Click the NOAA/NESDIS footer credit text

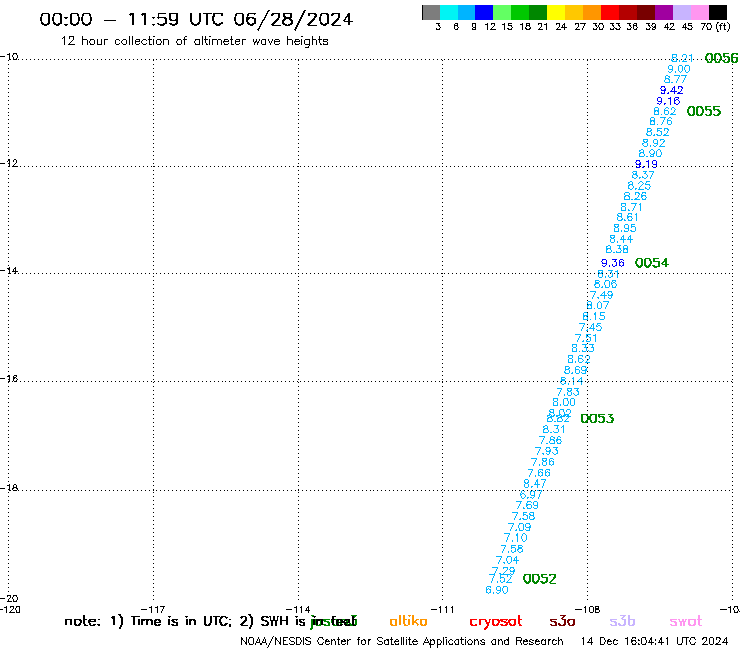[x=402, y=642]
